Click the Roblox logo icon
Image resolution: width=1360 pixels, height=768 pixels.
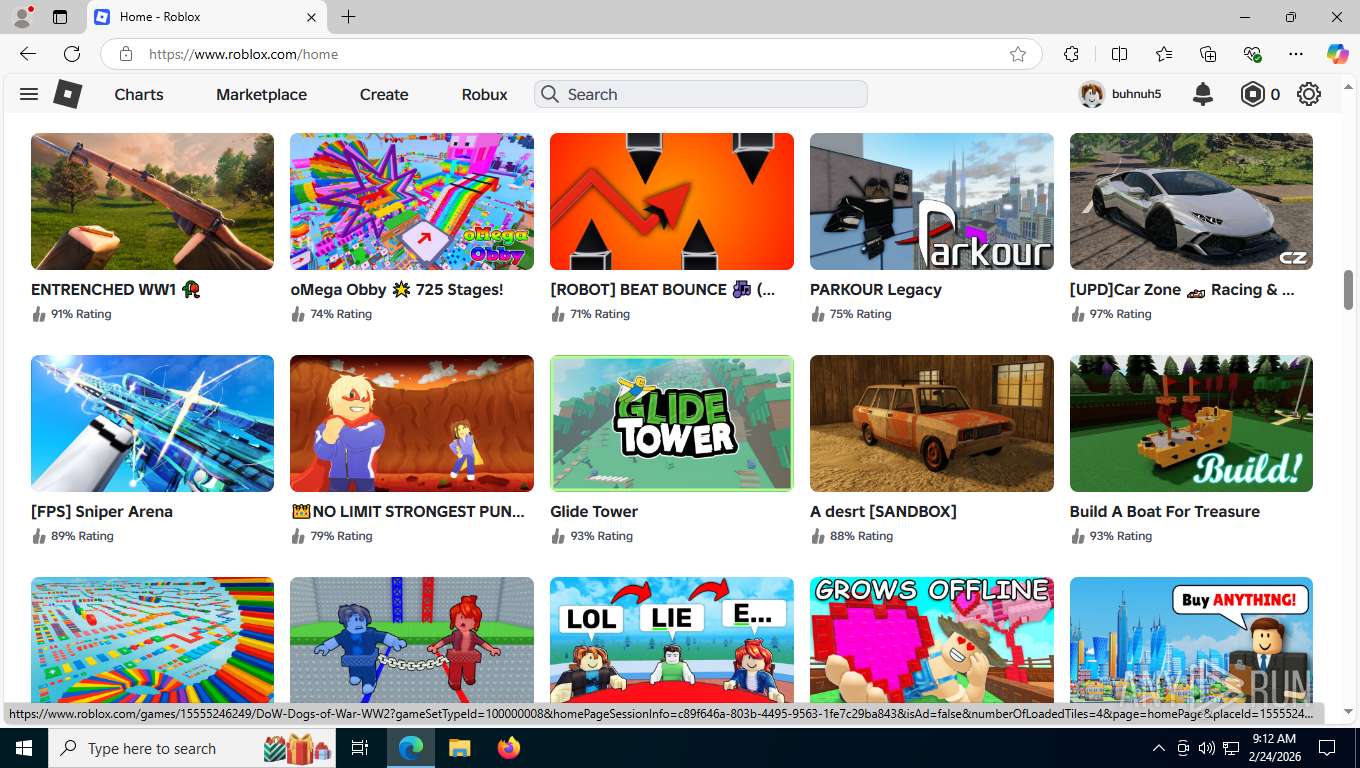[x=67, y=94]
